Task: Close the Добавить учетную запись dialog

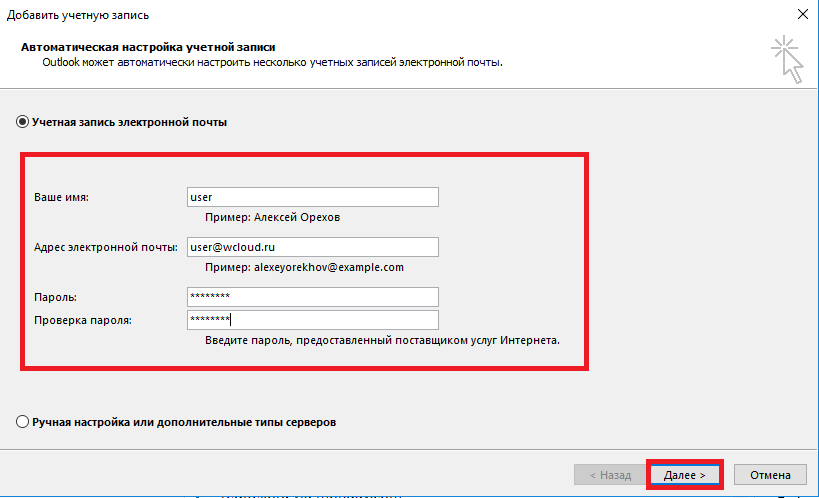Action: (802, 14)
